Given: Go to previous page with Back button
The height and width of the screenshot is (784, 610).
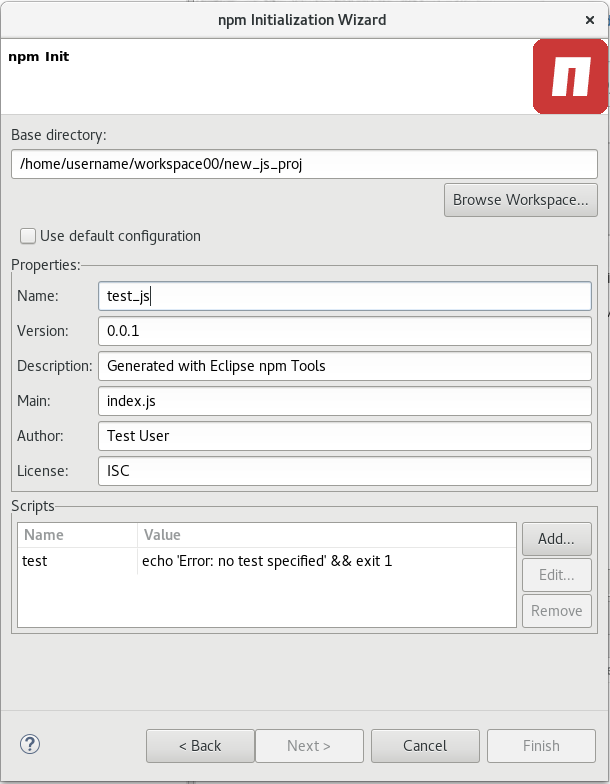Looking at the screenshot, I should pos(199,746).
